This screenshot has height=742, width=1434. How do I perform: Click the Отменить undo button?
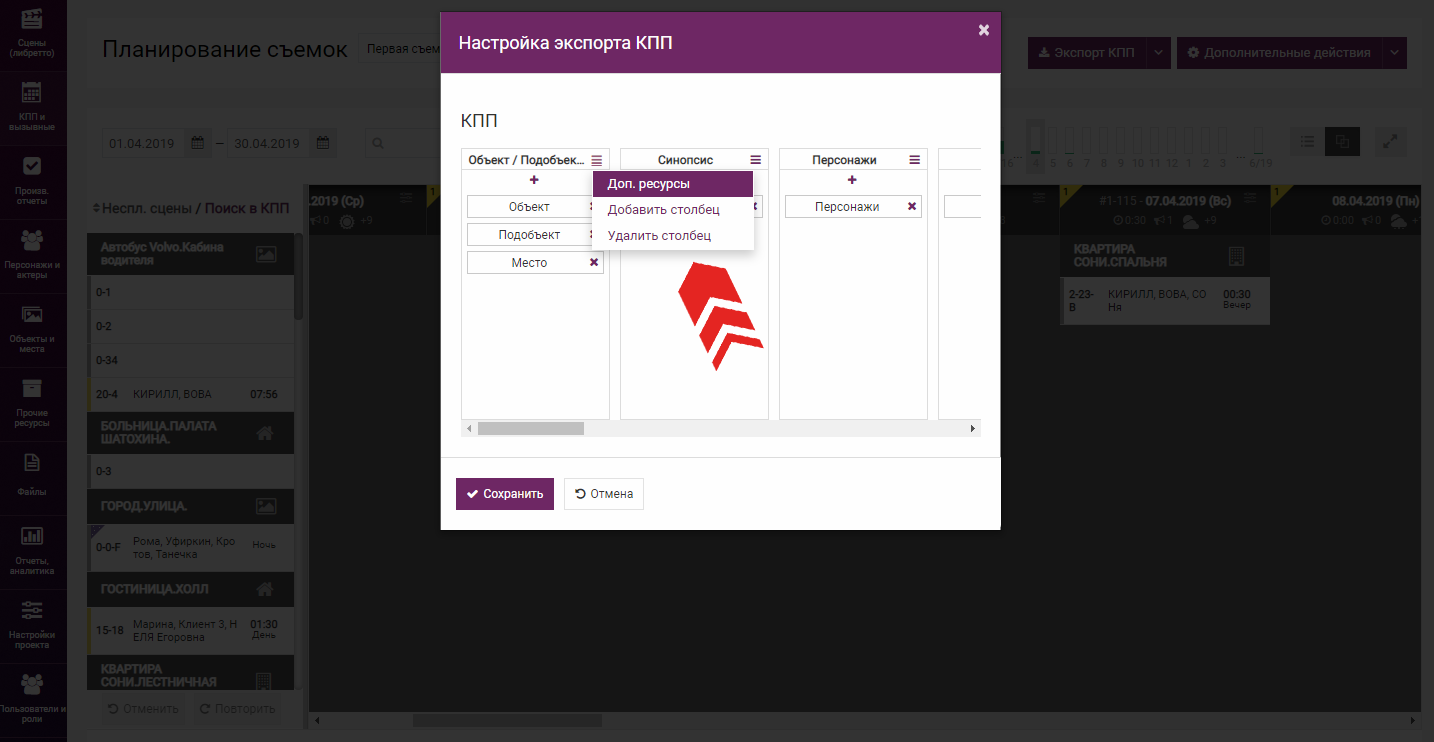[x=144, y=709]
